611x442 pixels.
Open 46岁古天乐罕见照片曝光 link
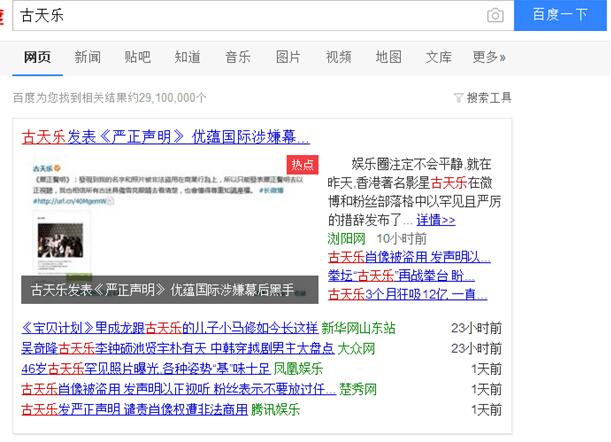click(x=146, y=368)
